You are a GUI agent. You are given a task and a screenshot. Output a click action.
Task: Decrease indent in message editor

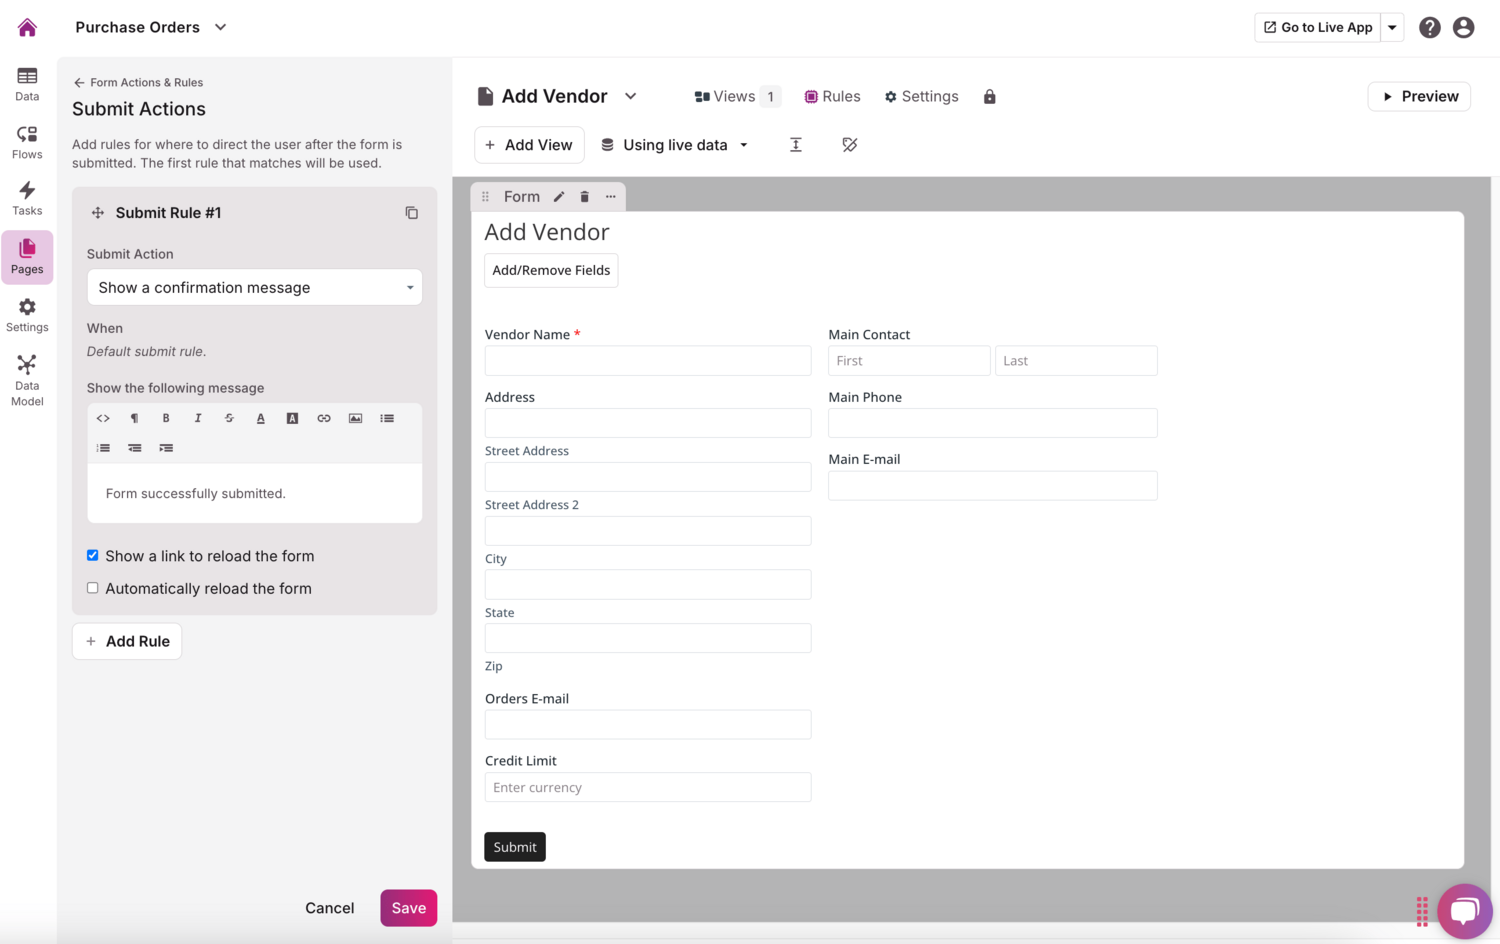point(134,448)
